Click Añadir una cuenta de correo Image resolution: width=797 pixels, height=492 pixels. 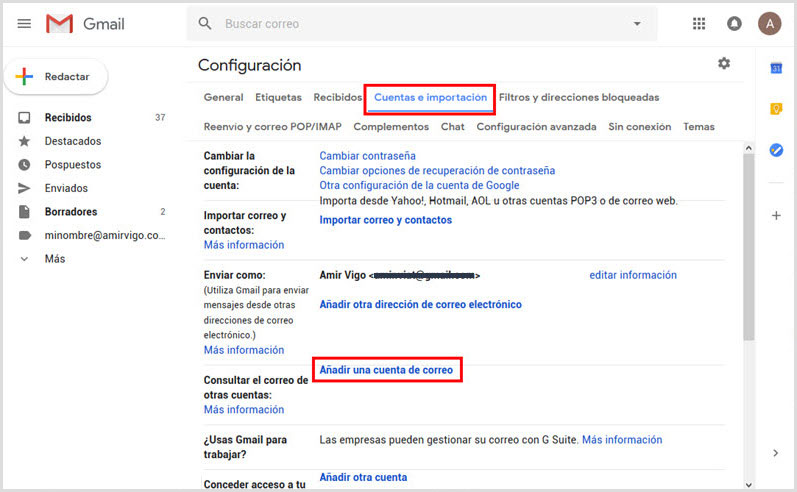click(x=386, y=370)
